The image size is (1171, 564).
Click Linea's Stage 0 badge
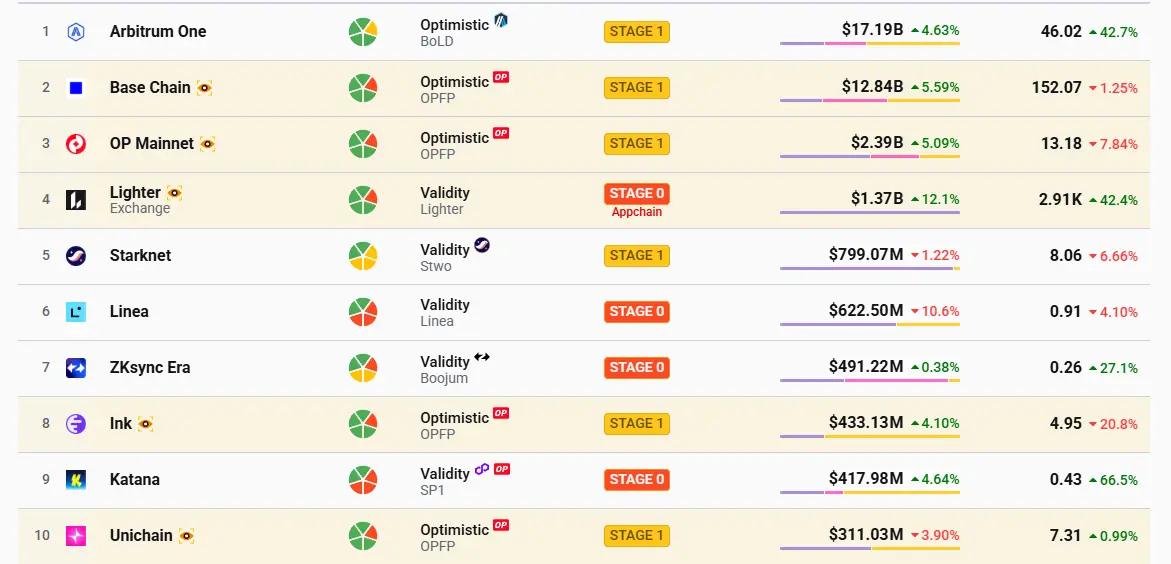click(x=636, y=312)
